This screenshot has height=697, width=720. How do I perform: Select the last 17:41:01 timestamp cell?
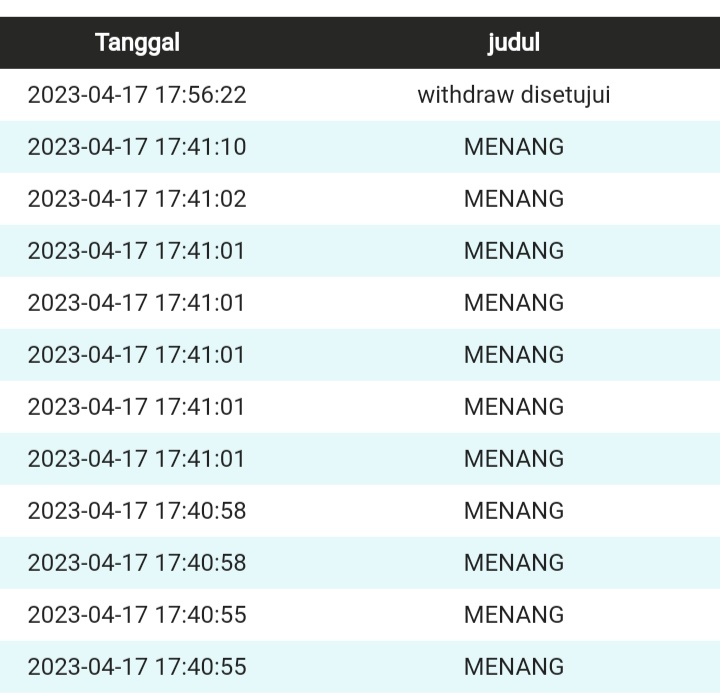coord(137,459)
